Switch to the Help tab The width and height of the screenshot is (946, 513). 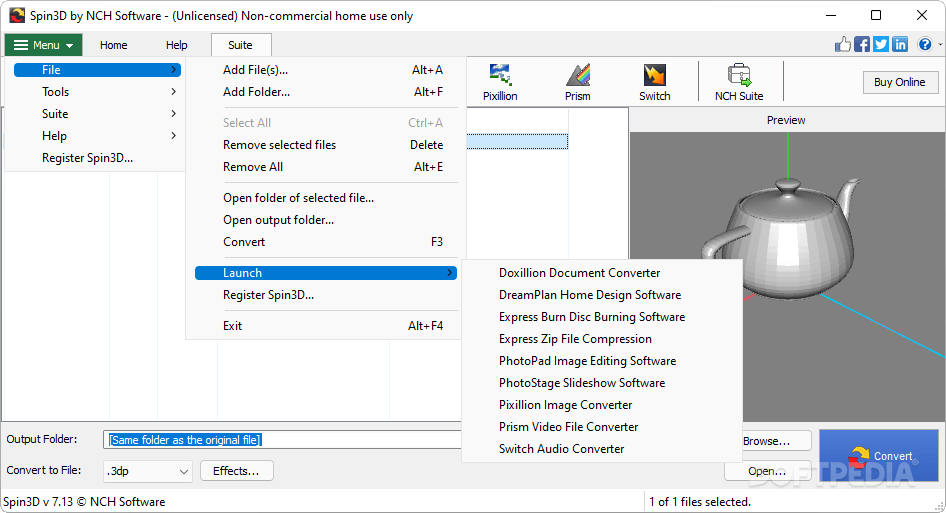click(x=177, y=45)
